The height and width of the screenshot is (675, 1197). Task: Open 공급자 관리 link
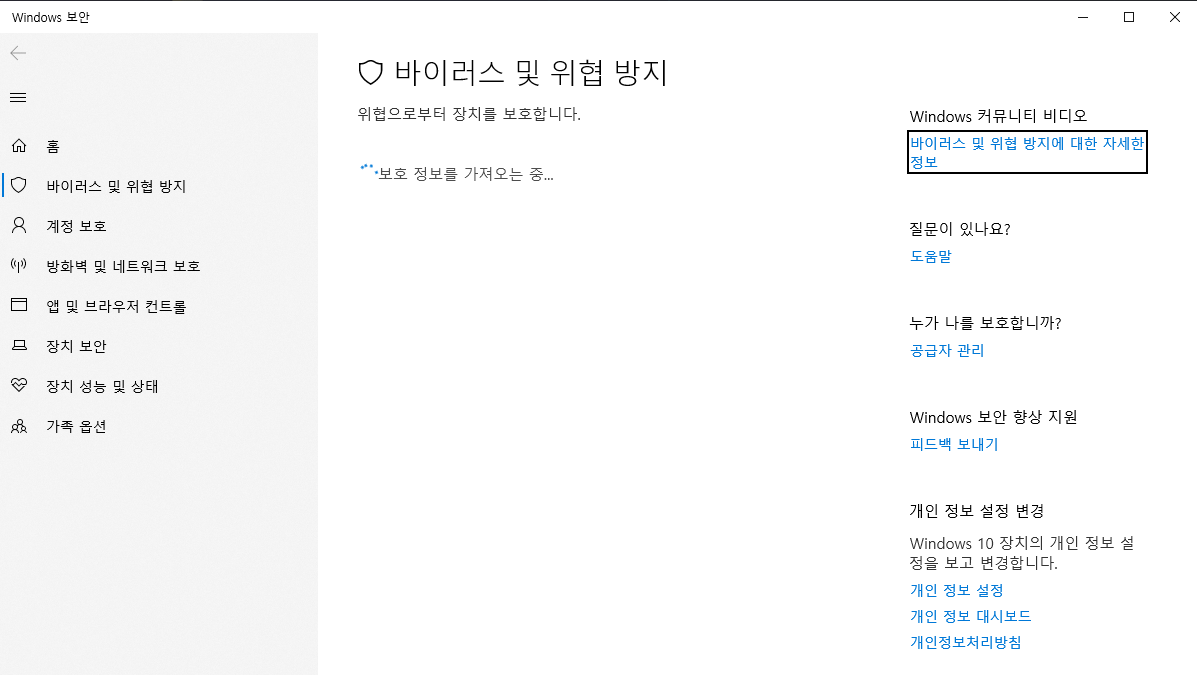[947, 350]
